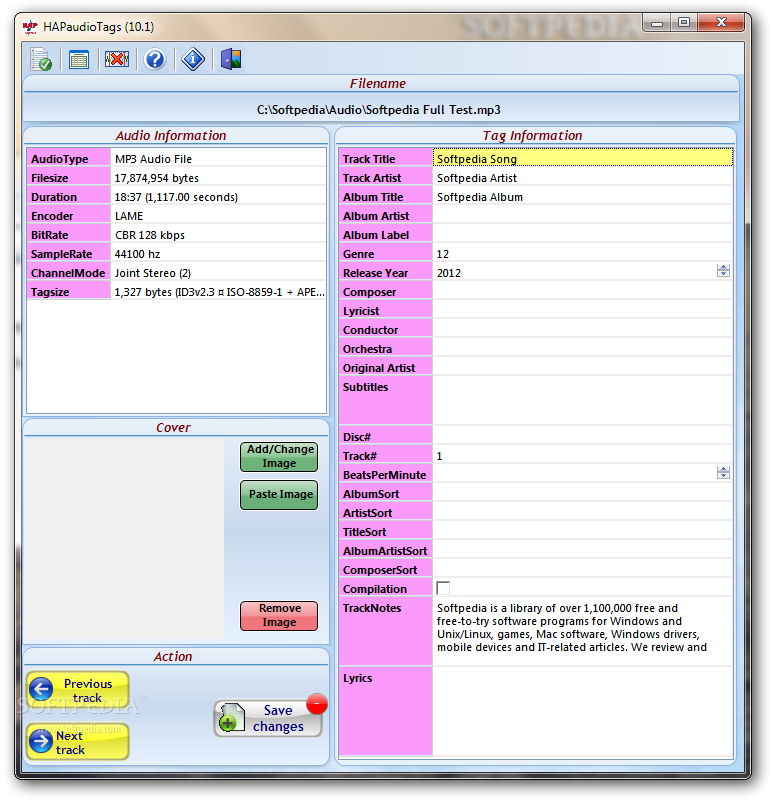Click the blue right arrow on Next track
Screen dimensions: 772x800
pos(41,741)
